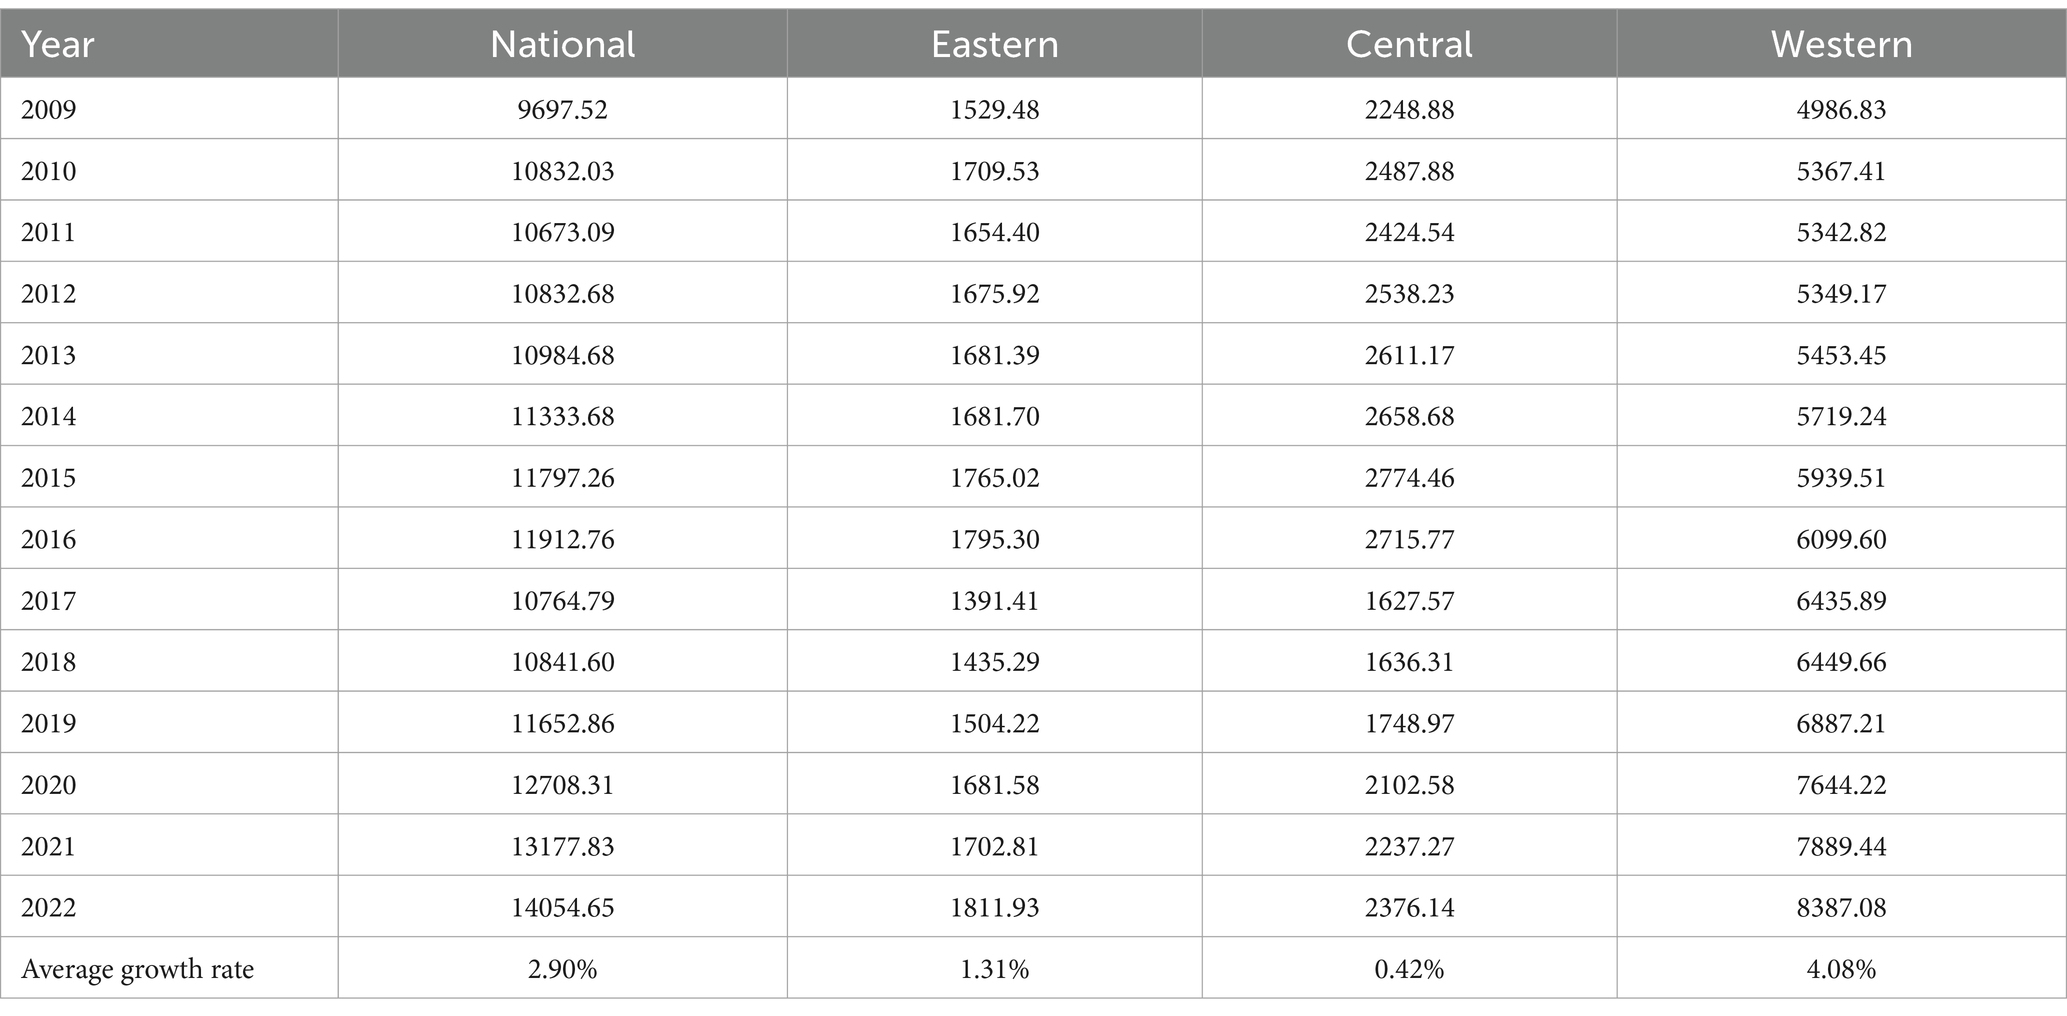This screenshot has width=2067, height=1016.
Task: Click Central value 2424.54 for 2011
Action: 1410,232
